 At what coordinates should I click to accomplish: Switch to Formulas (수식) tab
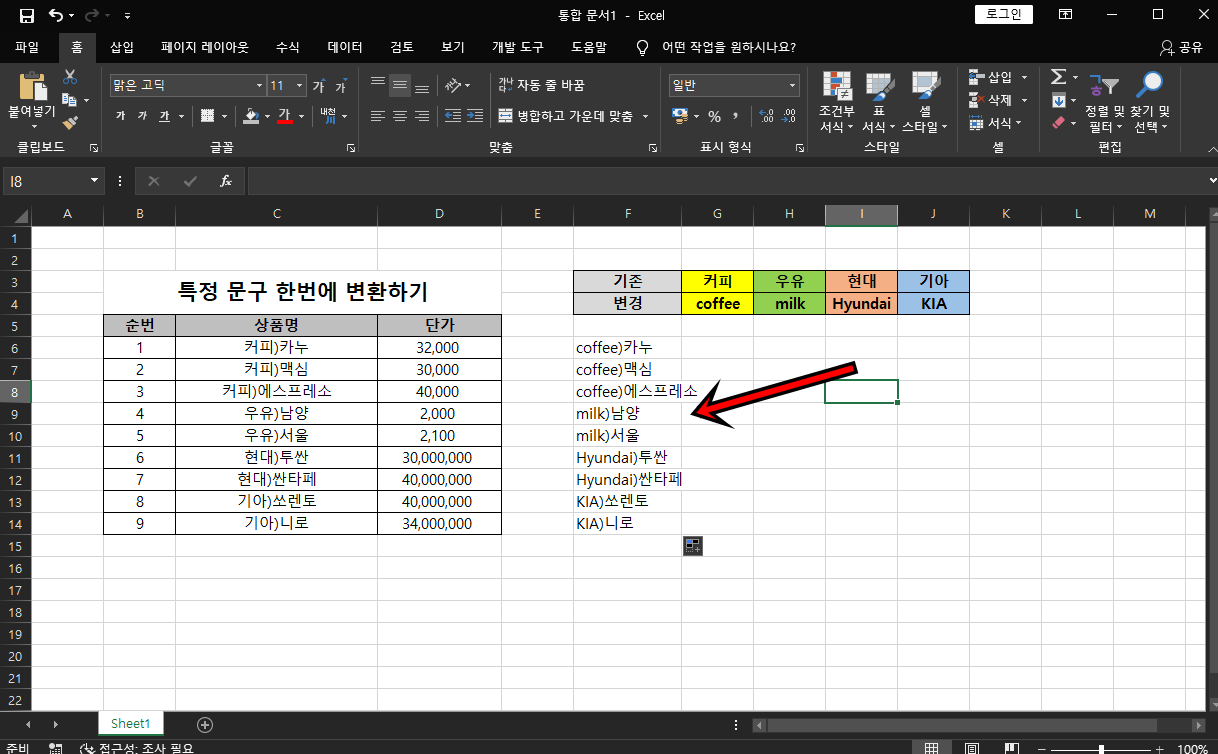tap(288, 47)
